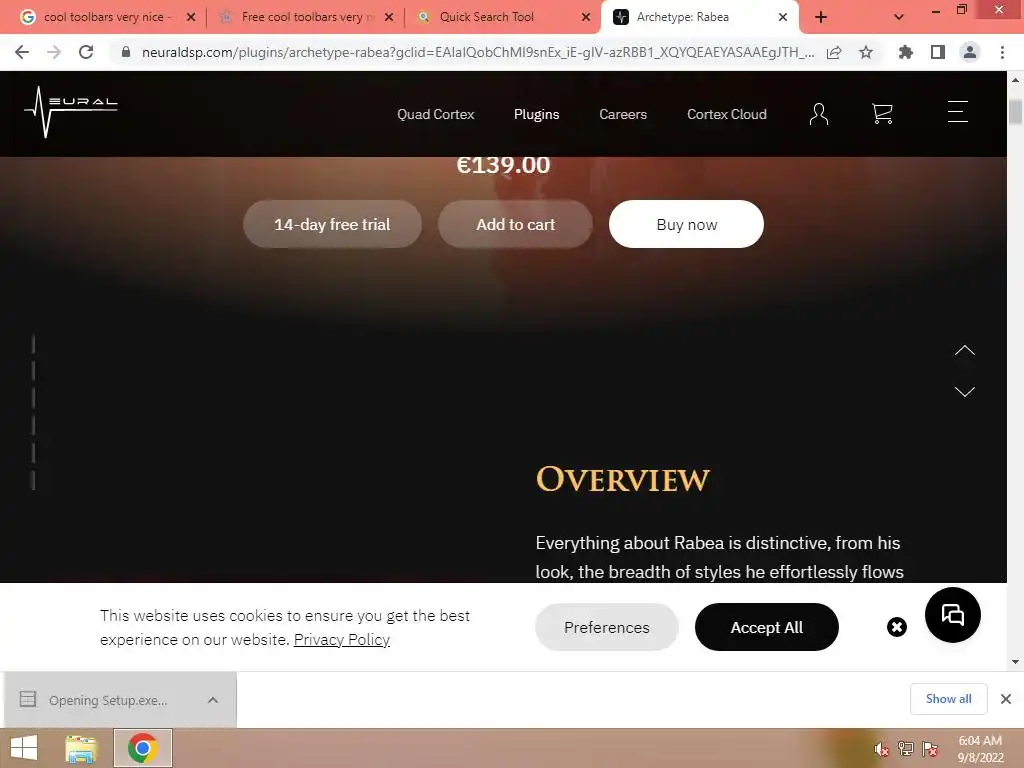
Task: Switch to 'Free cool toolbars' tab
Action: coord(307,17)
